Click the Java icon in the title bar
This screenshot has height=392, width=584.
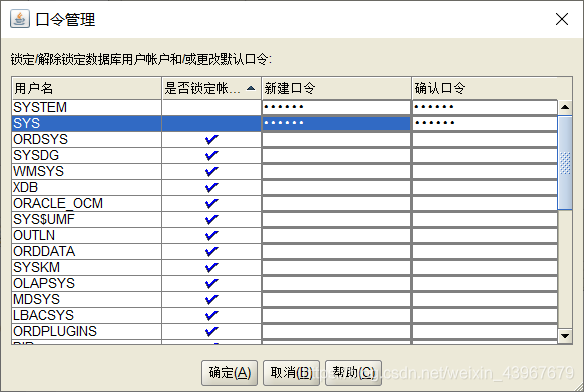point(19,19)
